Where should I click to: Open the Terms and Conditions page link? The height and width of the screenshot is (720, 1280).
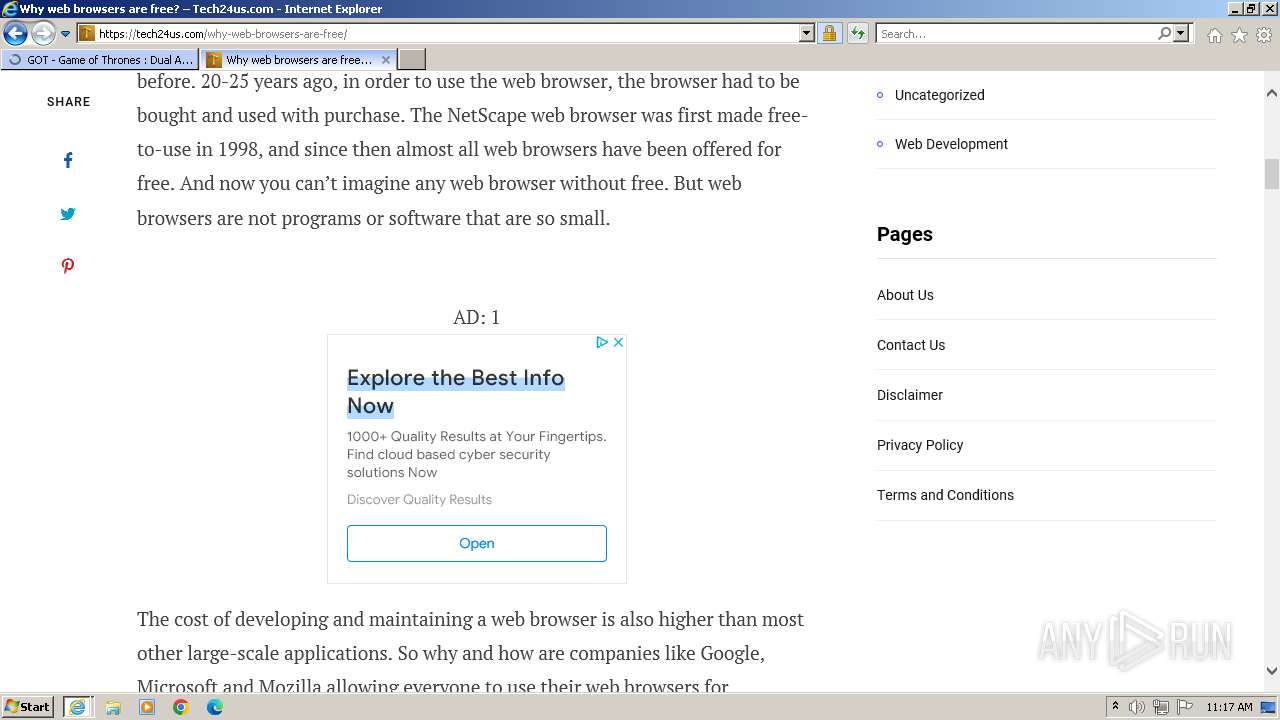945,495
